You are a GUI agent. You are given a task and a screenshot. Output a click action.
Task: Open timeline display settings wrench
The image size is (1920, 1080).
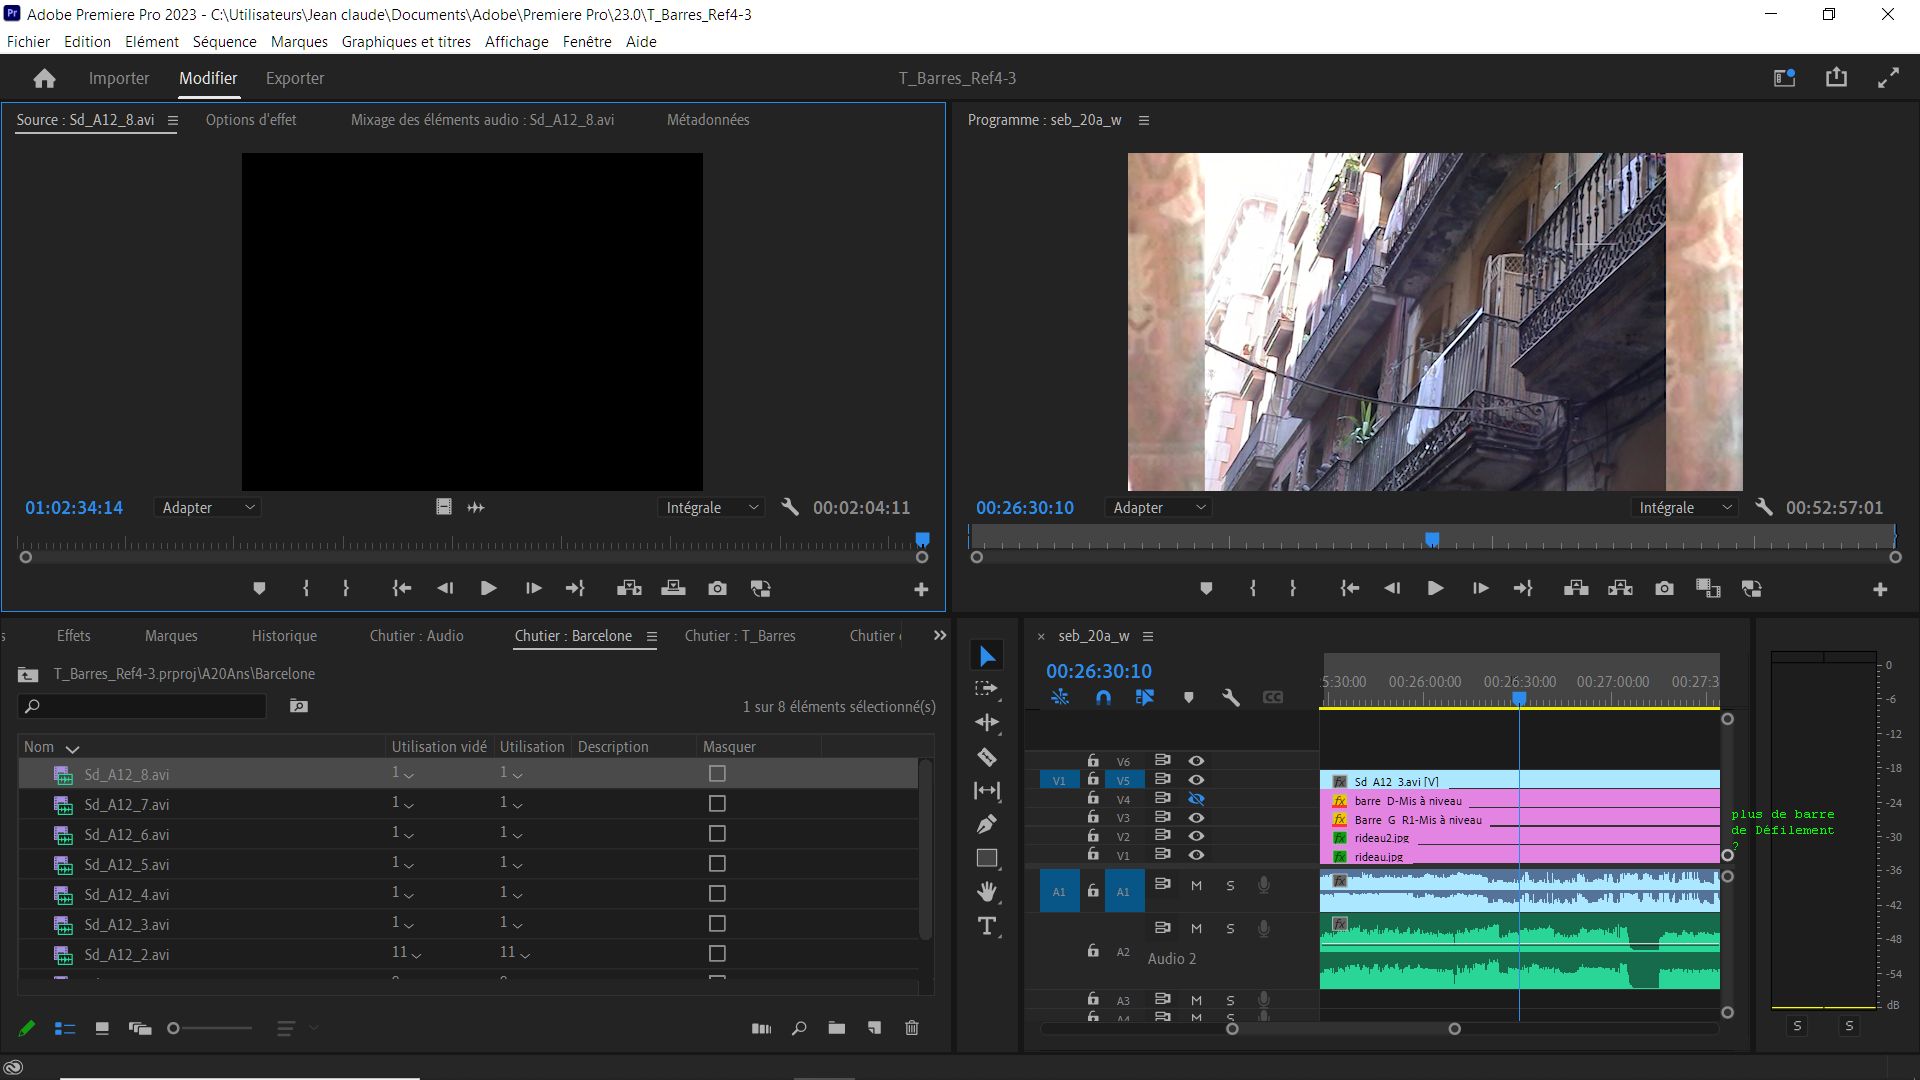click(1231, 698)
